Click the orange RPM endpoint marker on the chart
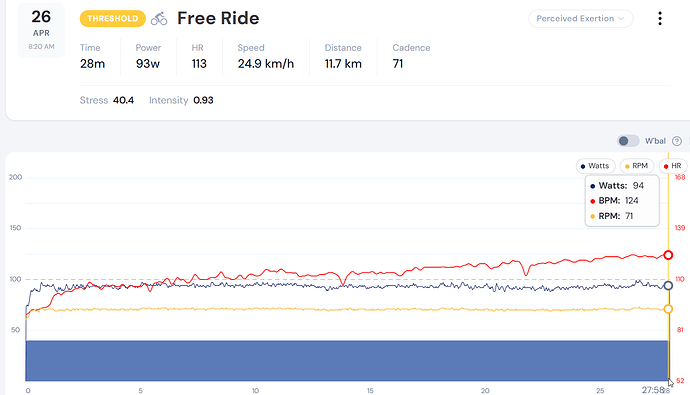 coord(668,309)
